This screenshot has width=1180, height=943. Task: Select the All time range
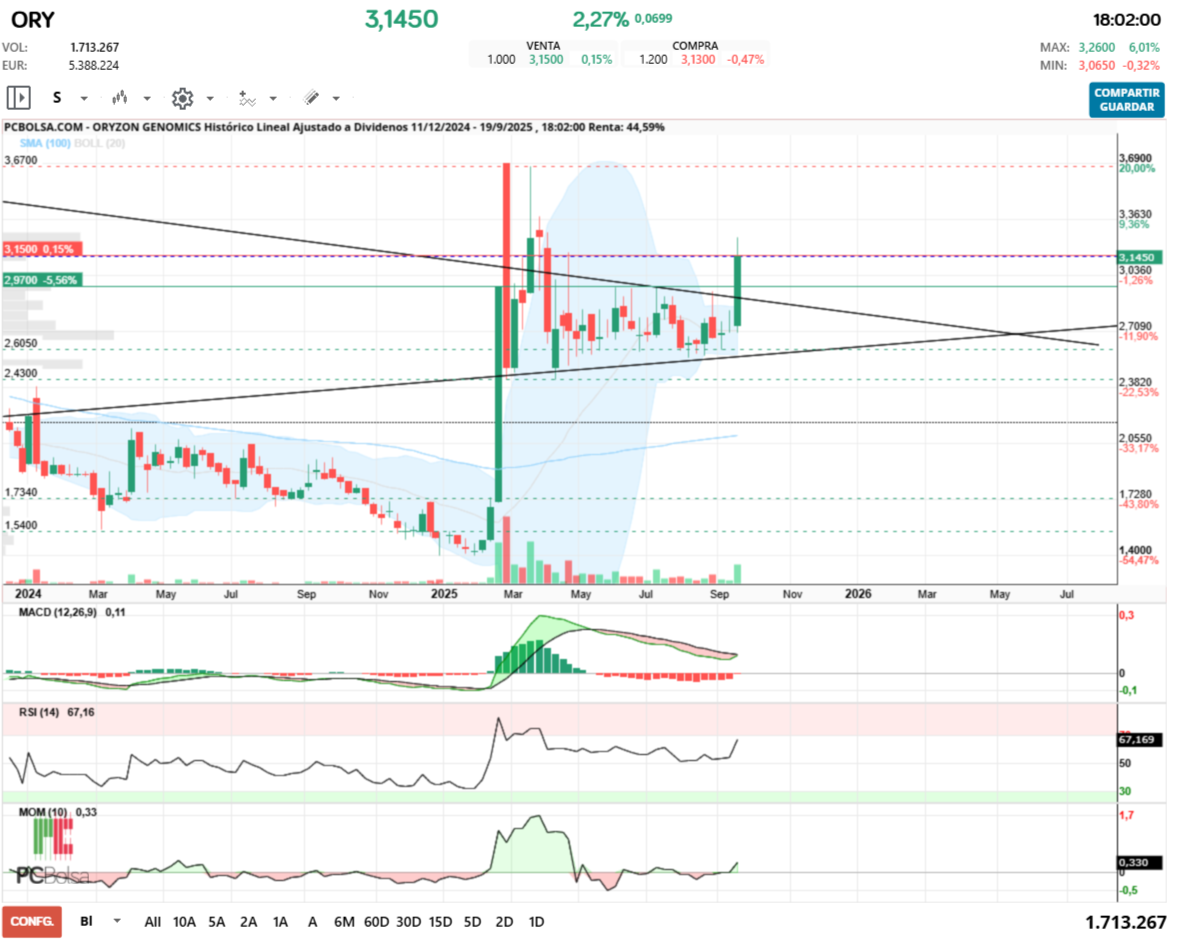[x=153, y=922]
